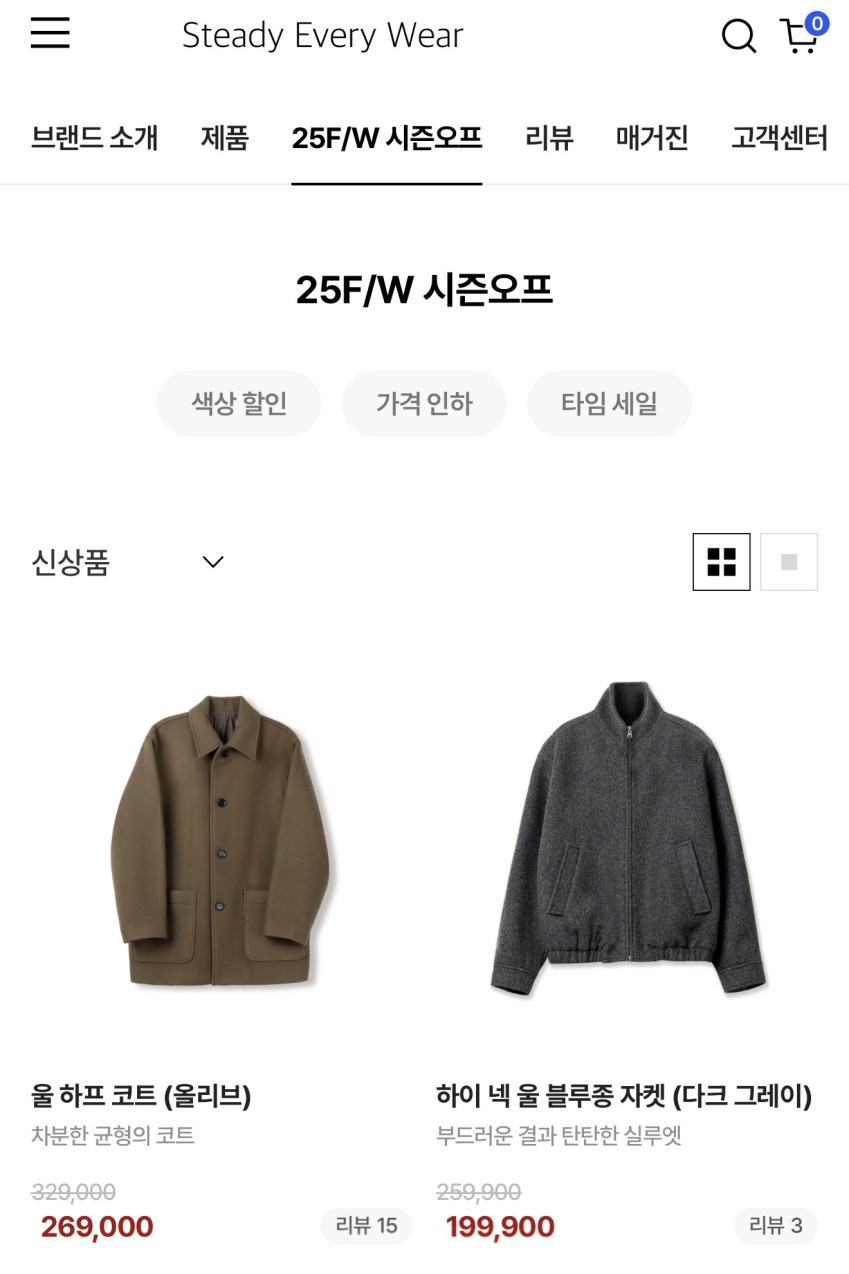Expand the 신상품 sort dropdown
This screenshot has width=849, height=1274.
(128, 562)
